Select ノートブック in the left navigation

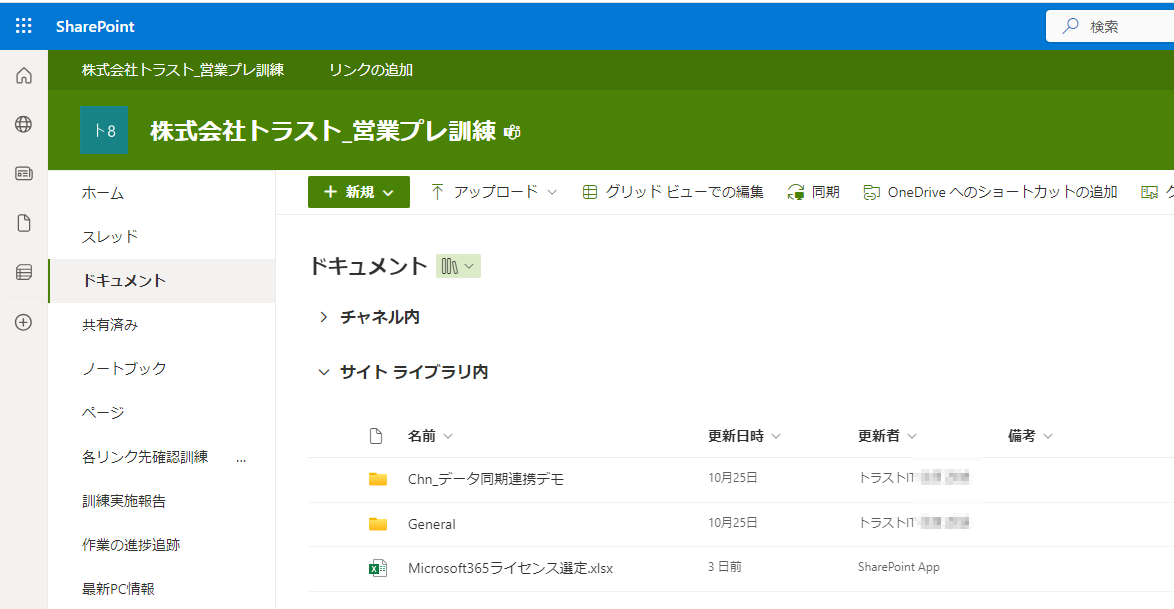tap(124, 369)
